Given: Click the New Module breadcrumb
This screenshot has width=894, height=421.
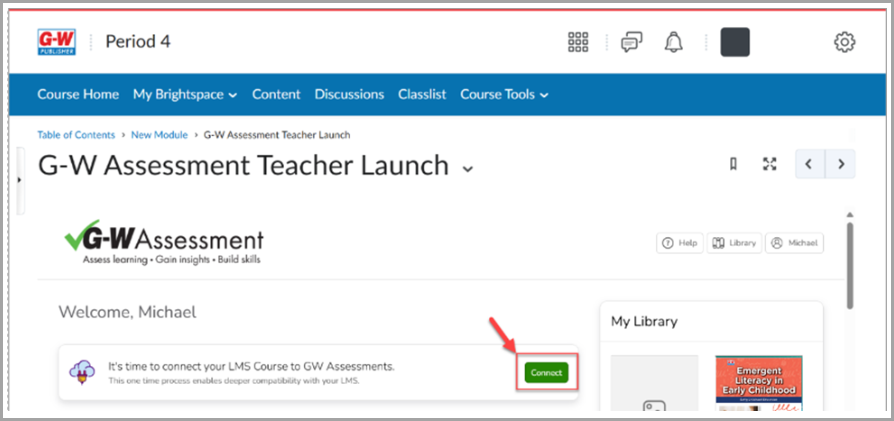Looking at the screenshot, I should click(159, 135).
